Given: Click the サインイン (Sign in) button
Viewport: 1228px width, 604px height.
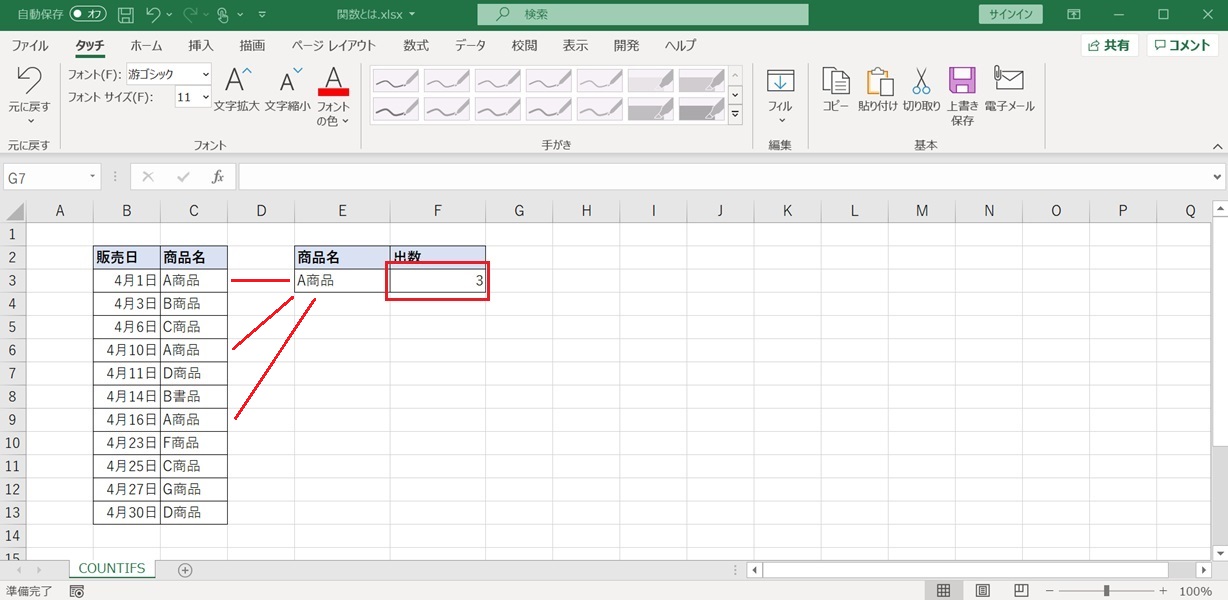Looking at the screenshot, I should coord(1010,15).
